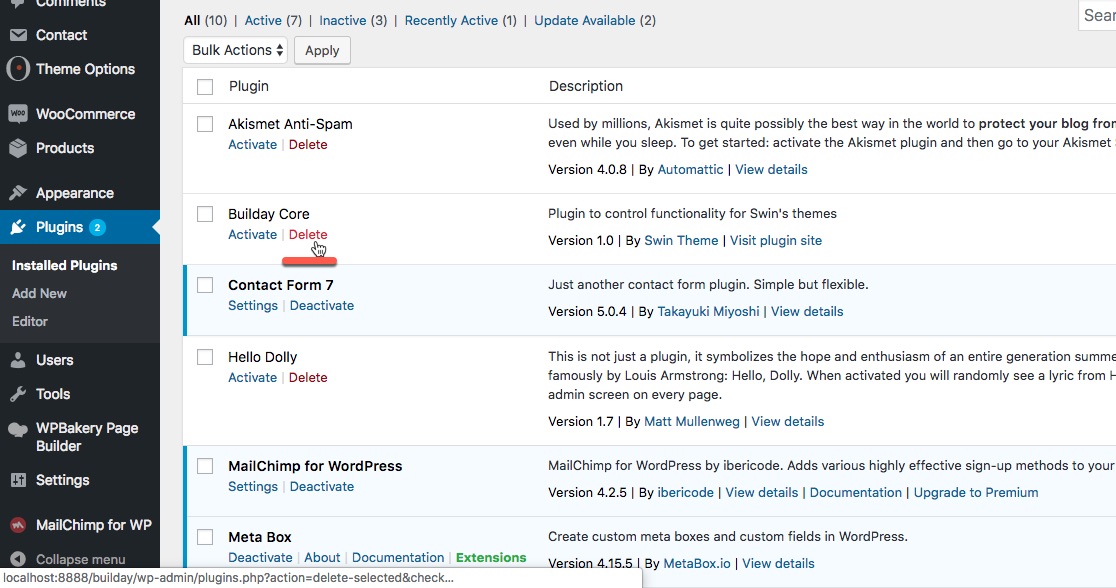Open Installed Plugins submenu item
This screenshot has height=588, width=1116.
click(65, 266)
